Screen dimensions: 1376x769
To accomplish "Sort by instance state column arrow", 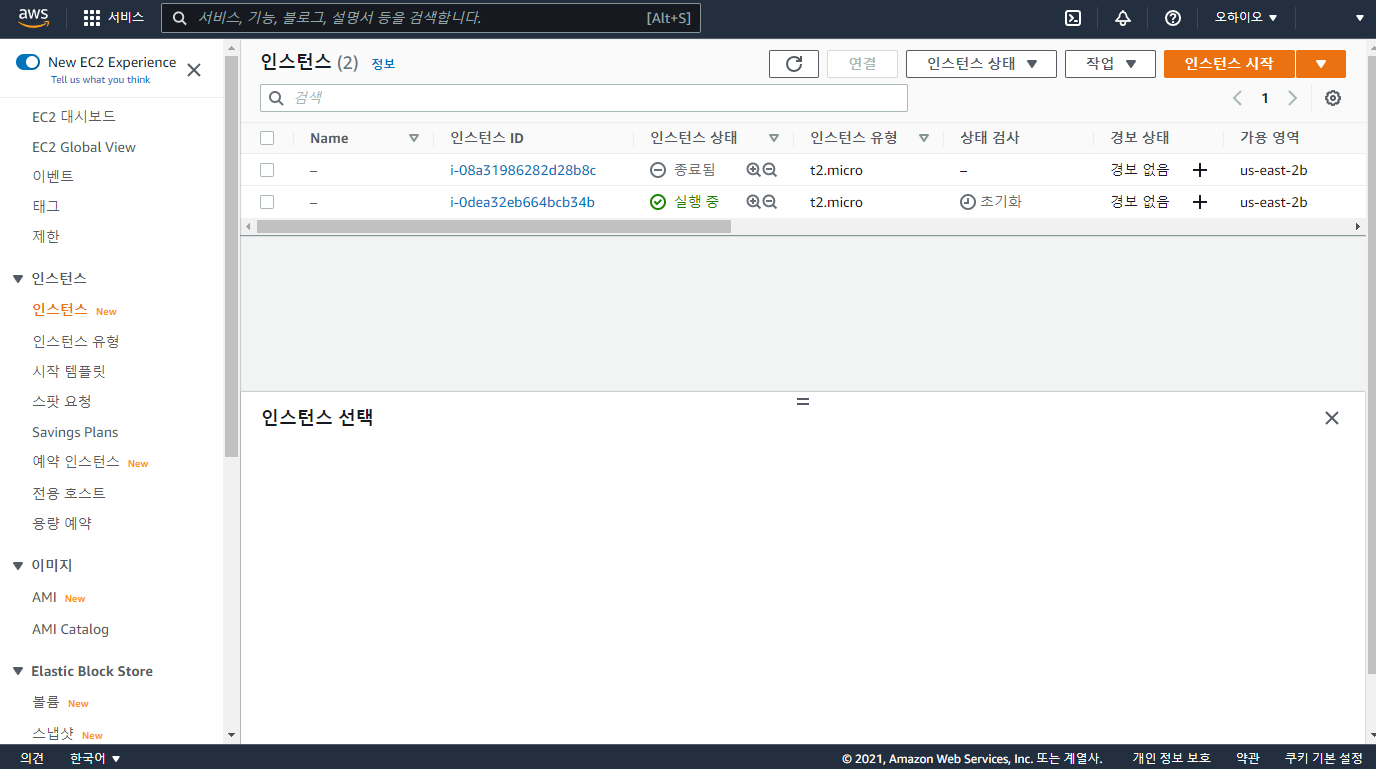I will 774,138.
